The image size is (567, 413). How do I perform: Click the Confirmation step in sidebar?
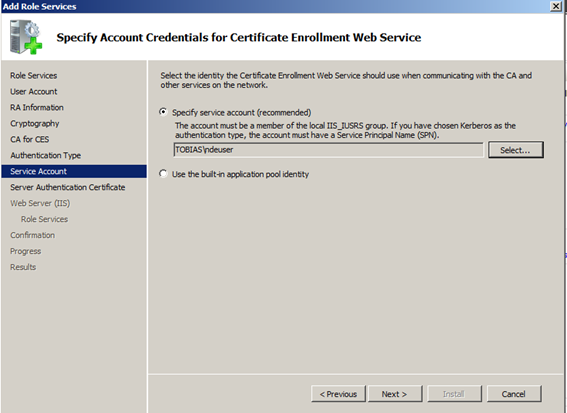33,235
